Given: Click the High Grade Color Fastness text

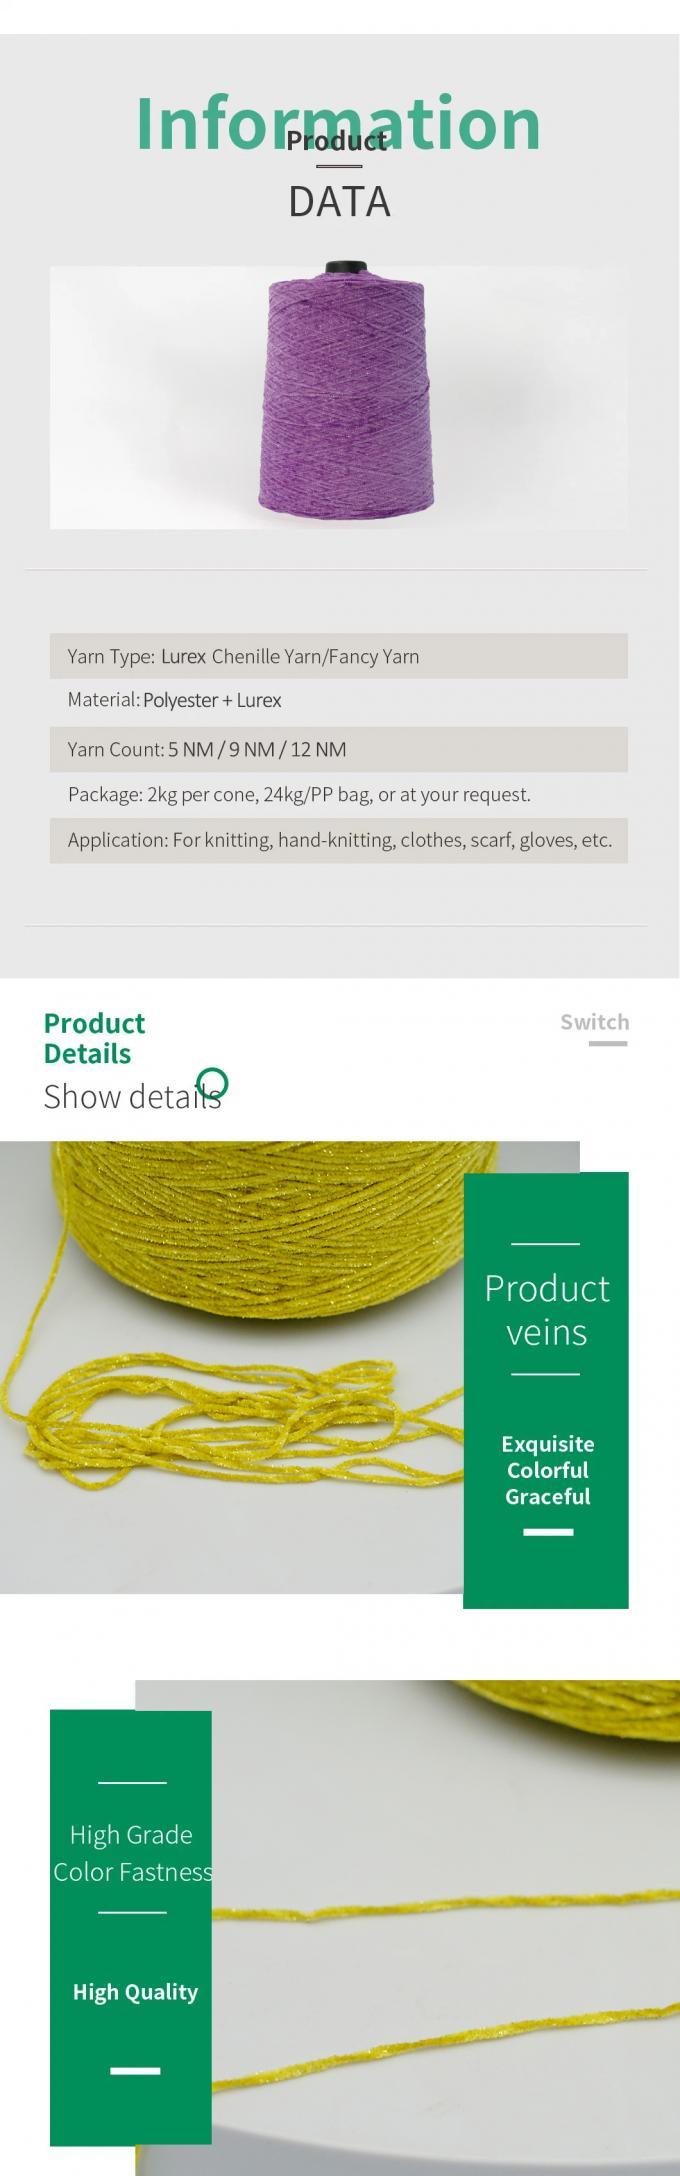Looking at the screenshot, I should tap(132, 1853).
